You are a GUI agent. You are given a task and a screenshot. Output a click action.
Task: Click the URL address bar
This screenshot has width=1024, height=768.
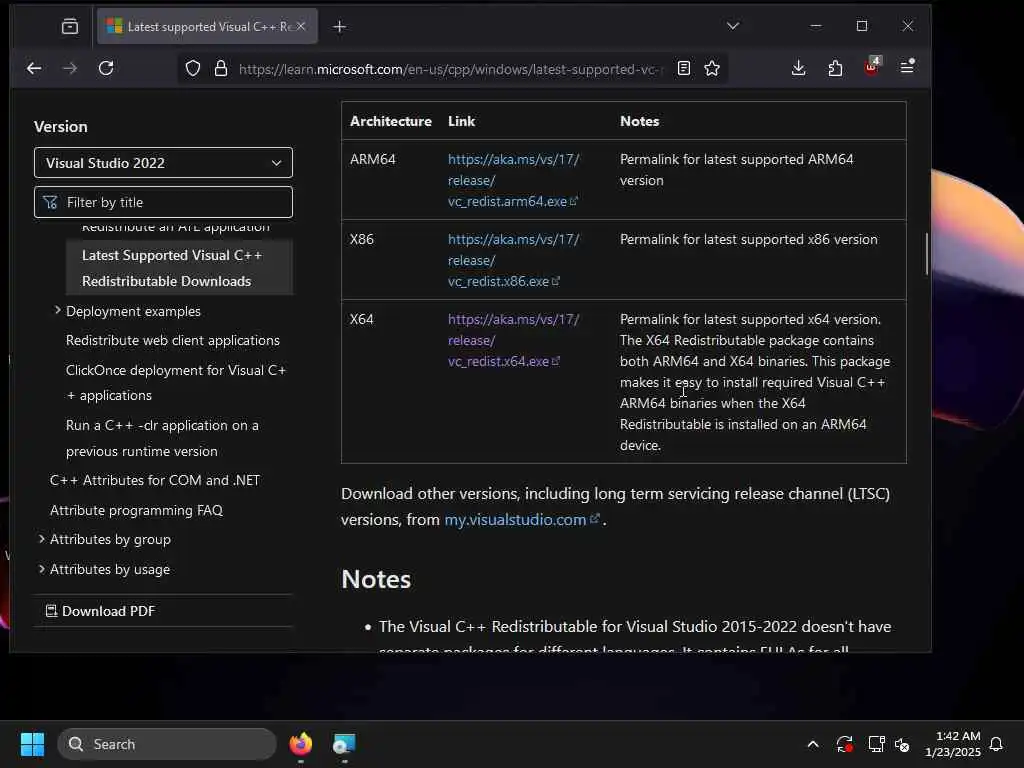click(449, 69)
